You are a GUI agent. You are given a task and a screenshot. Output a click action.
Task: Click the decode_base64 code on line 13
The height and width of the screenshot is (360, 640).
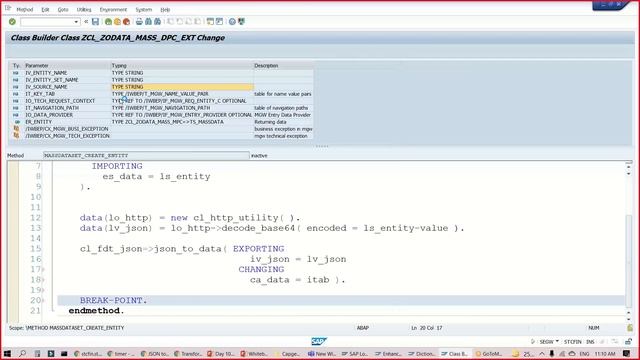tap(258, 228)
